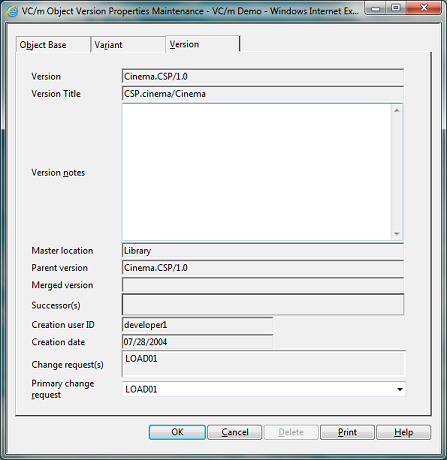Screen dimensions: 447x460
Task: Click the Master location field showing Library
Action: pyautogui.click(x=263, y=250)
